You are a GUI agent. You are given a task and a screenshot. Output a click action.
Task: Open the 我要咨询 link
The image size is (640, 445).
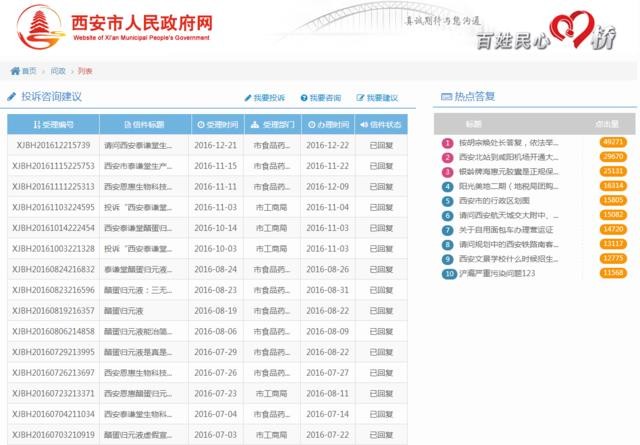click(x=320, y=98)
